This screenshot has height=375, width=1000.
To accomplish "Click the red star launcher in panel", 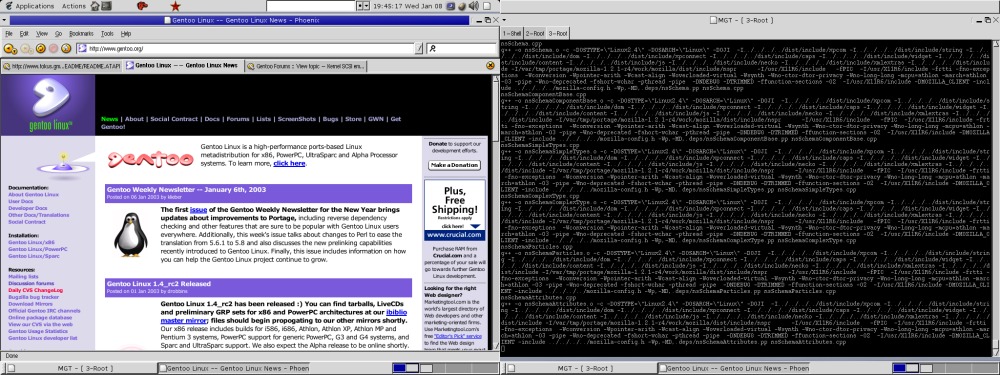I will (175, 6).
